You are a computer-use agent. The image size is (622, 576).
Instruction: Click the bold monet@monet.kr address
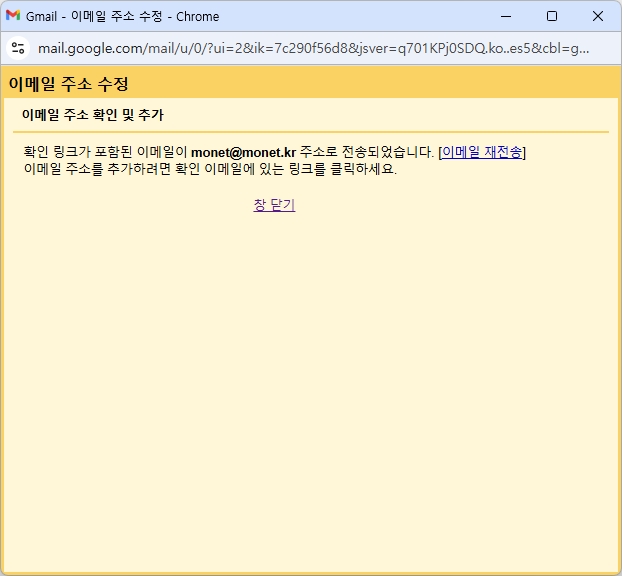click(243, 152)
